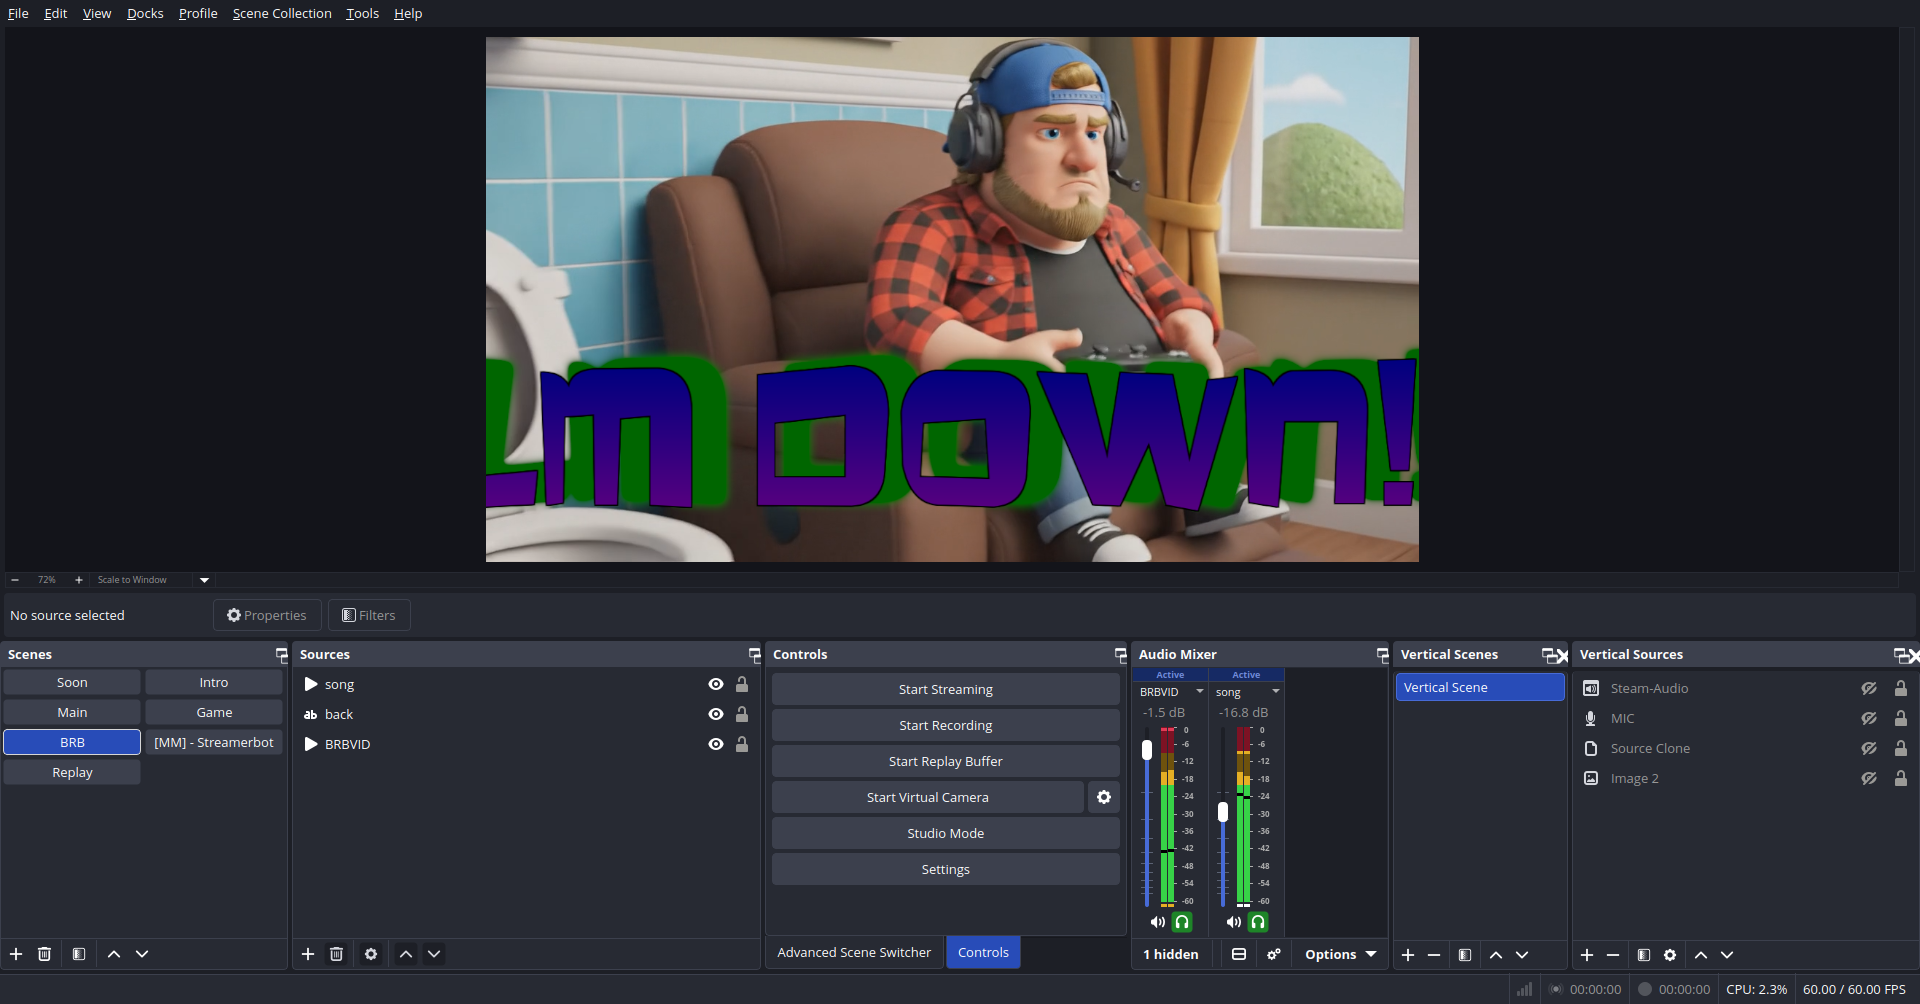Move vertical scene up
1920x1004 pixels.
pyautogui.click(x=1496, y=955)
